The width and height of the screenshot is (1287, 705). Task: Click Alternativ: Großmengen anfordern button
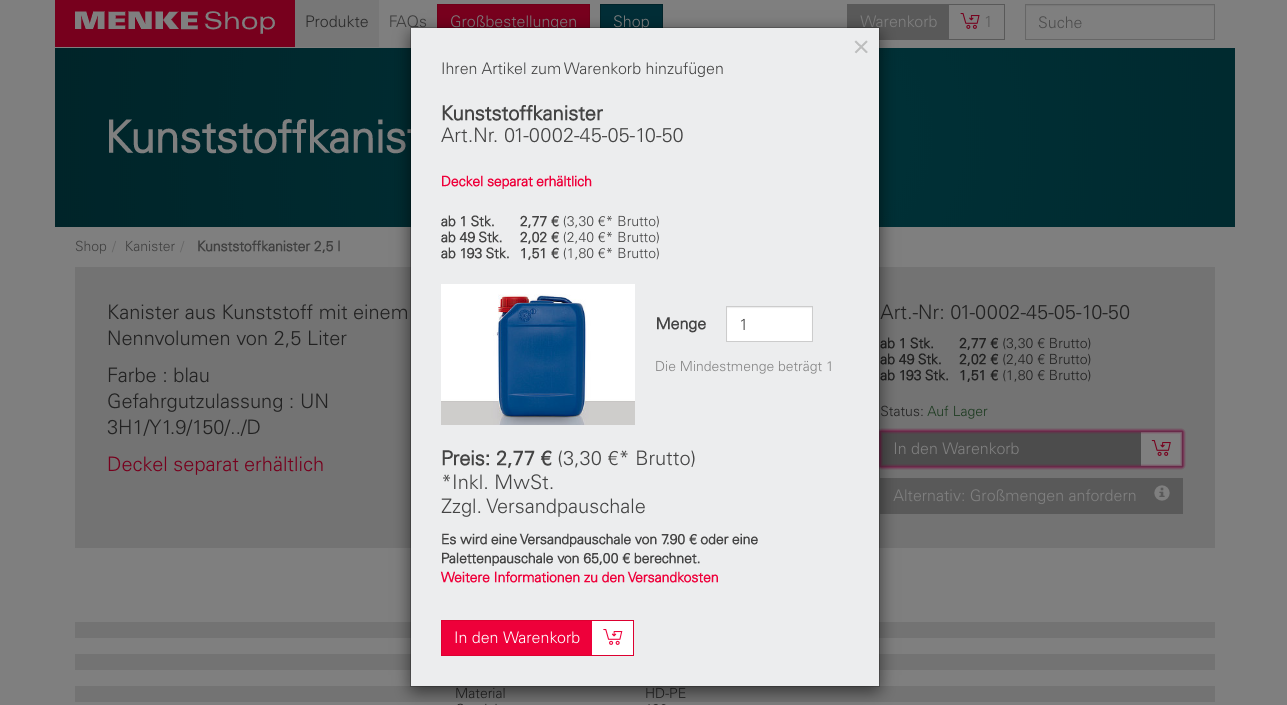1014,496
